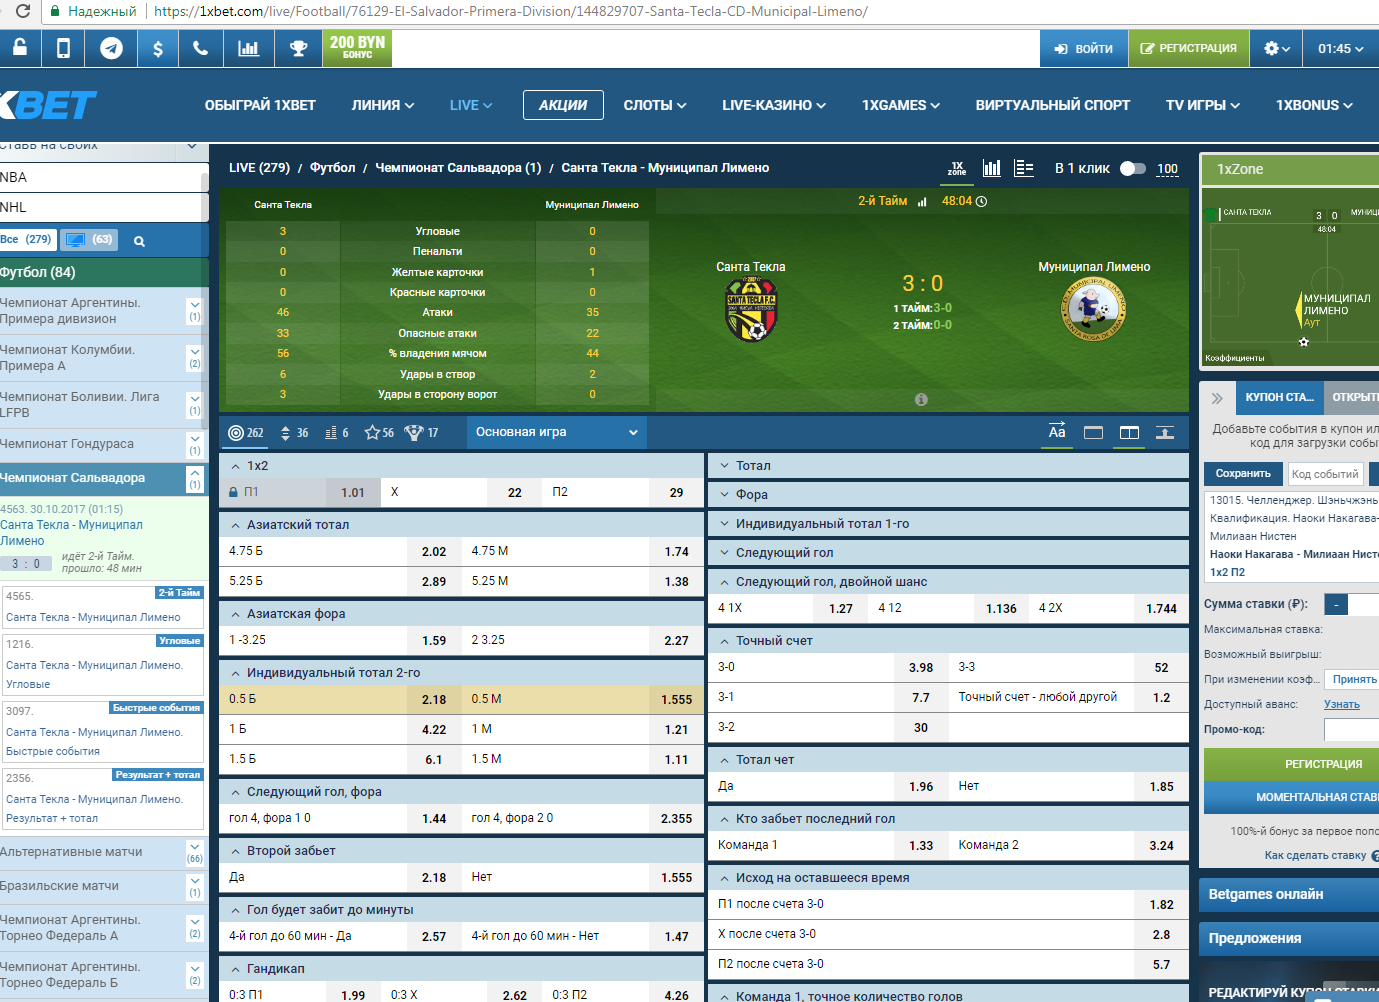This screenshot has height=1002, width=1379.
Task: Click the АКЦИИ button
Action: (x=563, y=105)
